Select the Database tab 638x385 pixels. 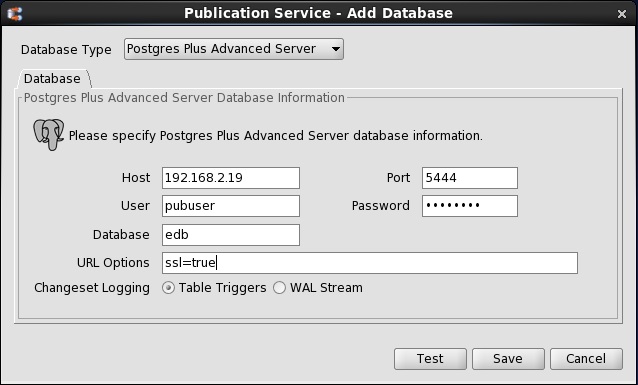52,79
